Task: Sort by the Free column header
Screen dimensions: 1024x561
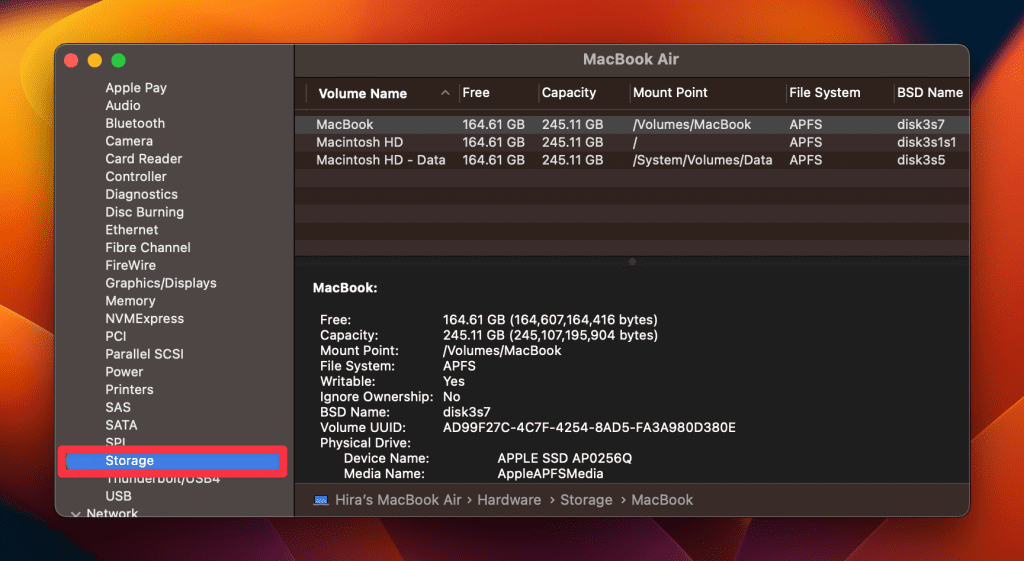Action: (x=476, y=93)
